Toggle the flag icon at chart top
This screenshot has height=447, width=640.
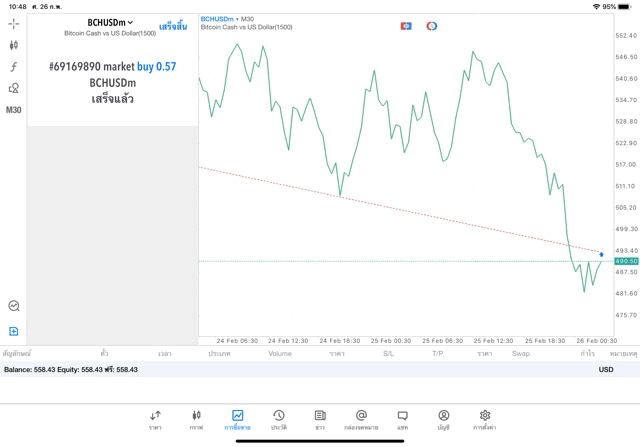[406, 26]
